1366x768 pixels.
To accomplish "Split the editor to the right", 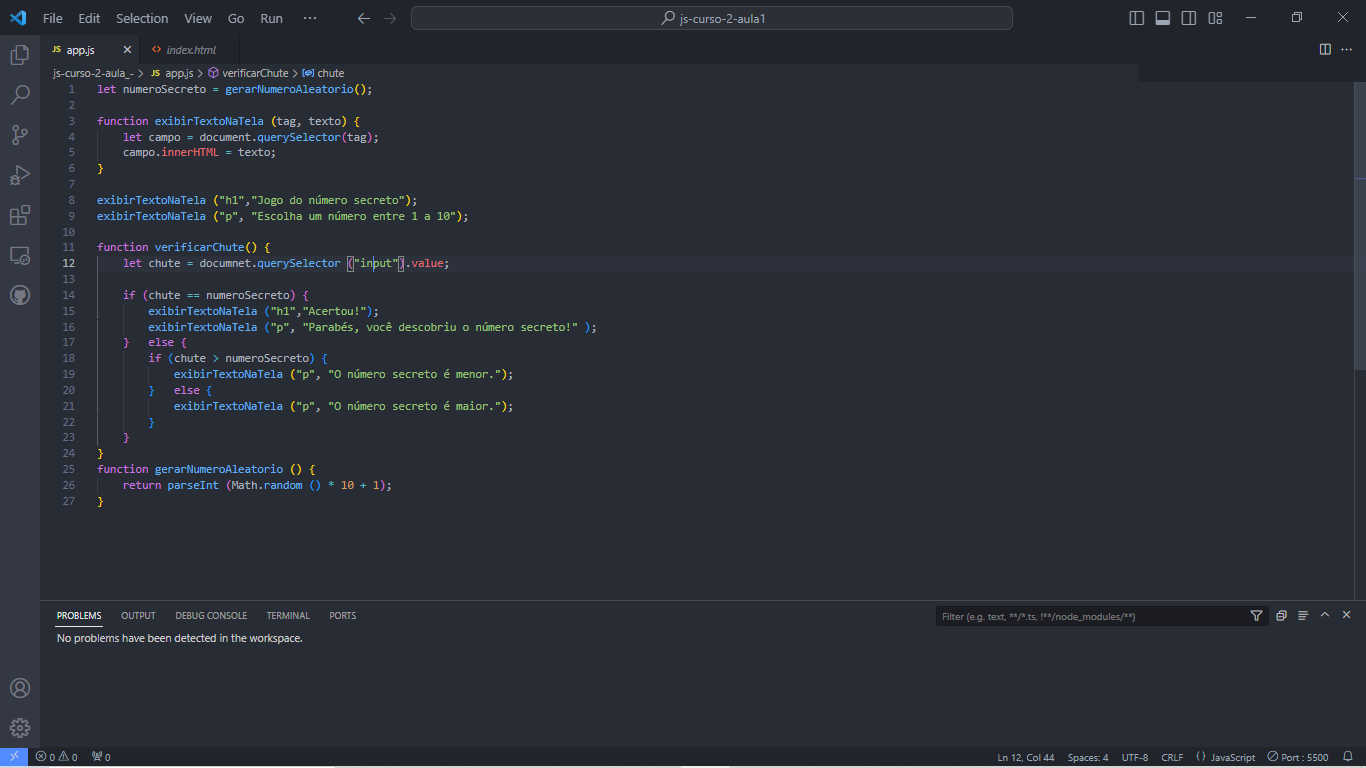I will tap(1325, 49).
